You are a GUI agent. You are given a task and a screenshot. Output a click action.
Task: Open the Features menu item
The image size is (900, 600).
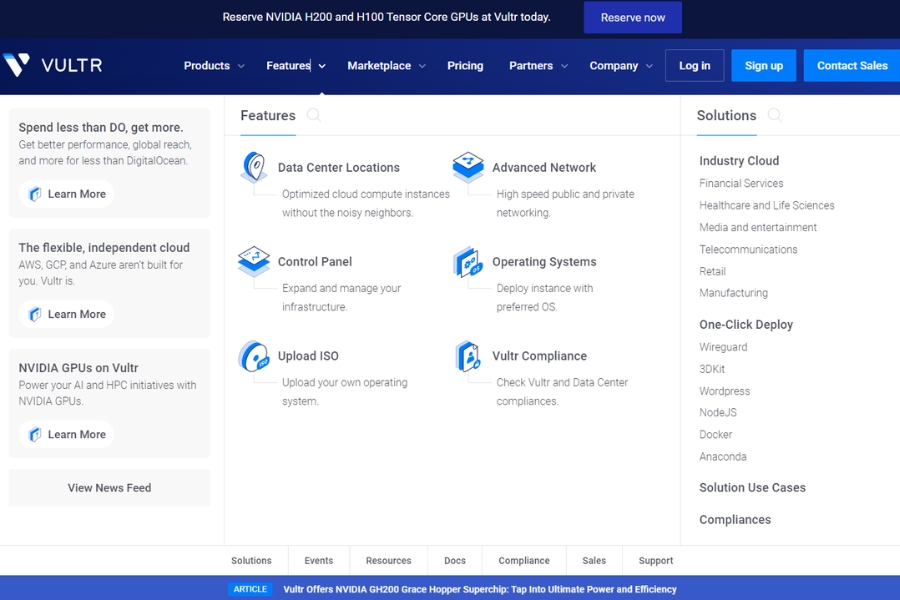point(288,65)
